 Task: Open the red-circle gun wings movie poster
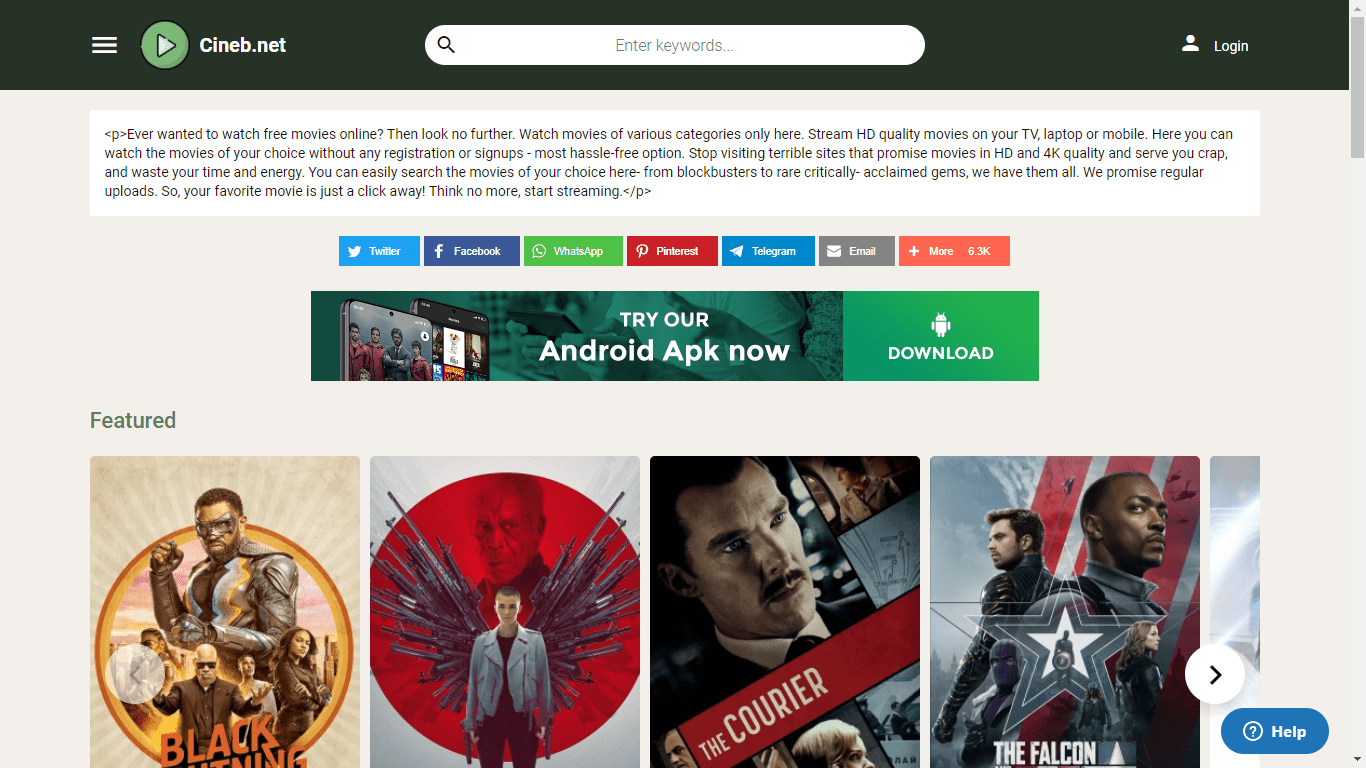505,612
